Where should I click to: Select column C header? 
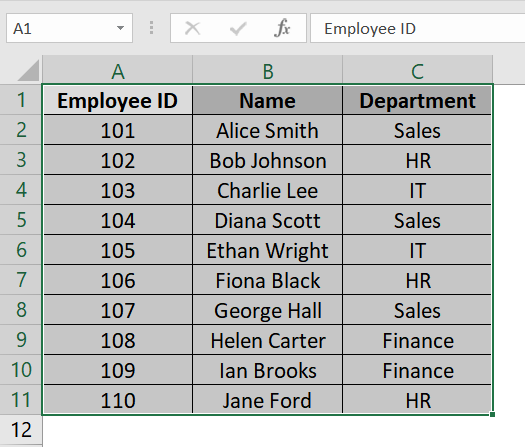click(x=418, y=70)
